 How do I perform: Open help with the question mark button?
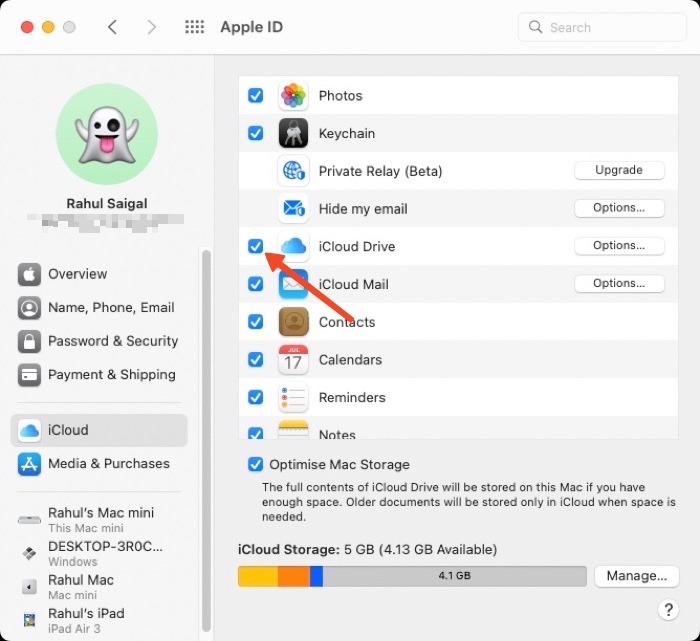click(x=668, y=609)
